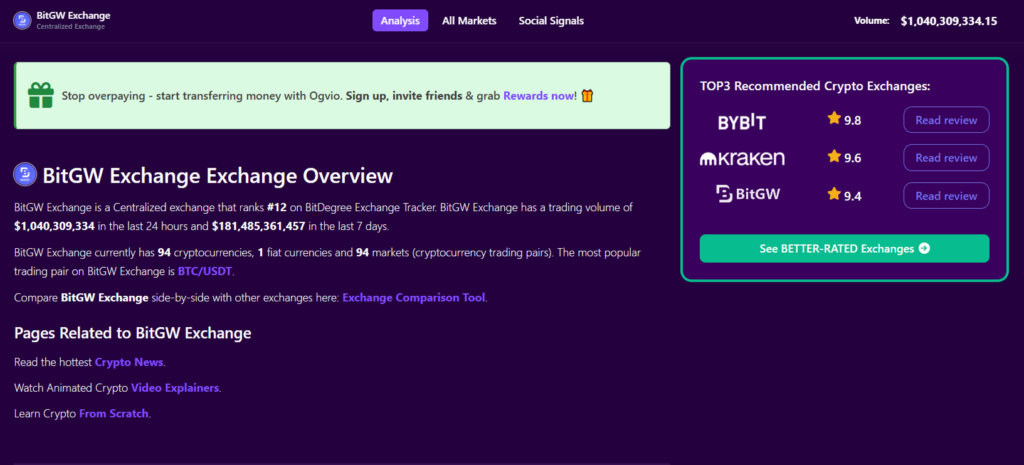
Task: Click the star icon next to 9.8
Action: coord(833,120)
